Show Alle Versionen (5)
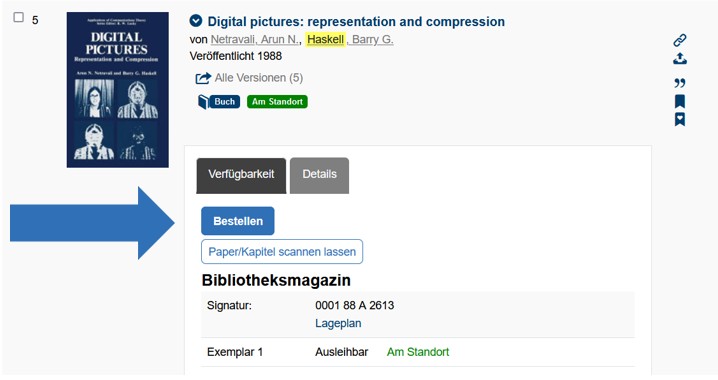718x380 pixels. tap(259, 78)
